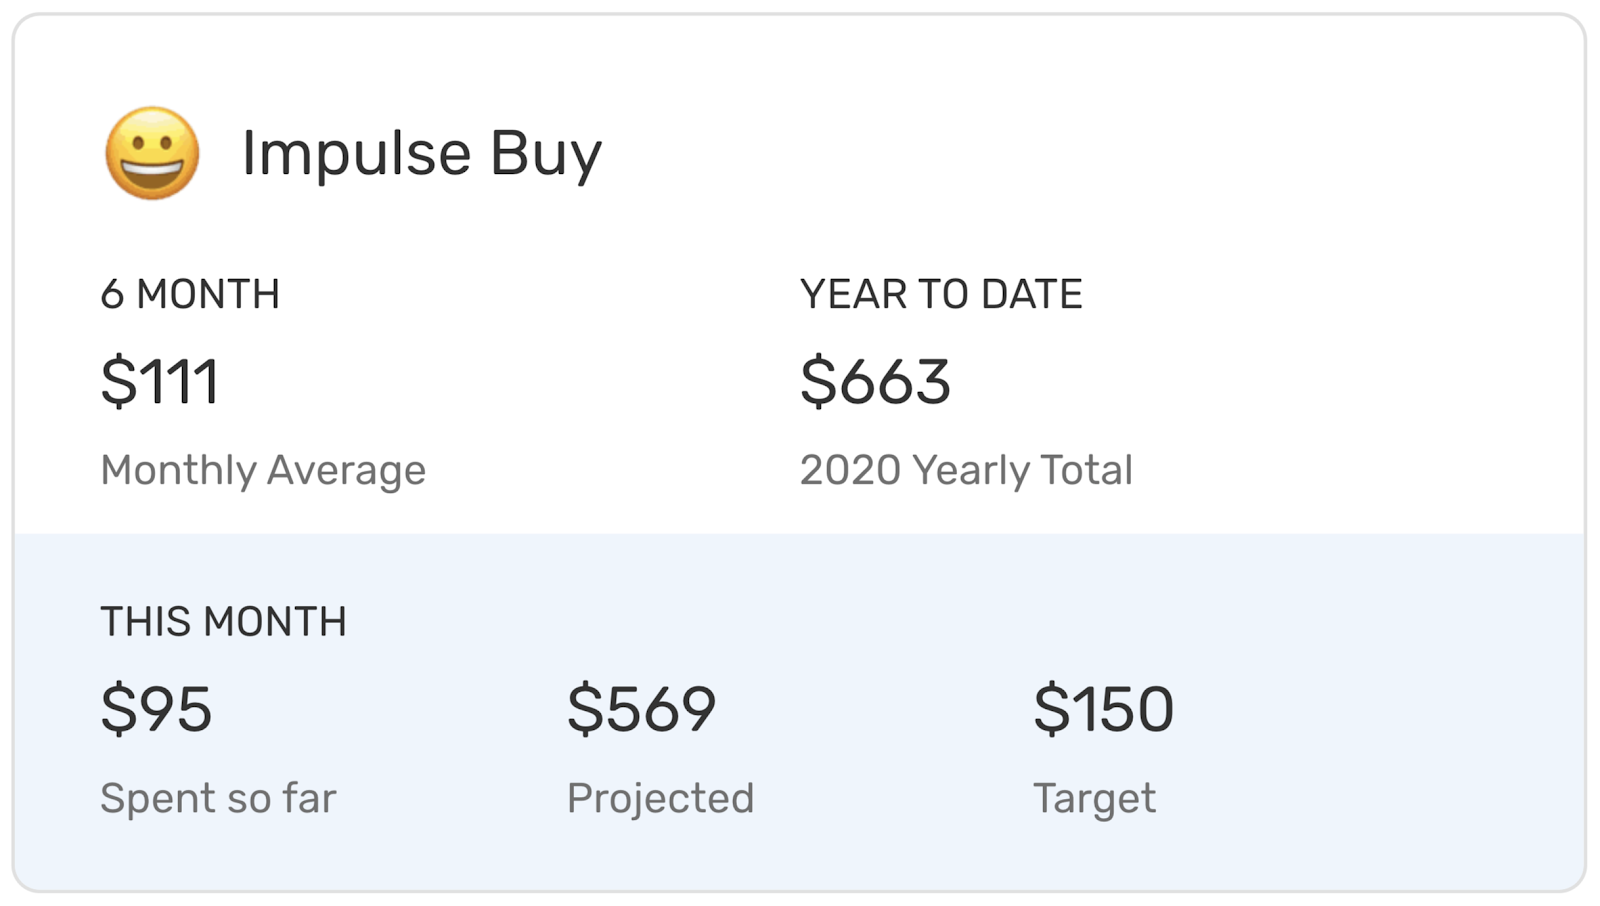Click the $663 yearly total amount
This screenshot has width=1600, height=906.
pos(875,381)
